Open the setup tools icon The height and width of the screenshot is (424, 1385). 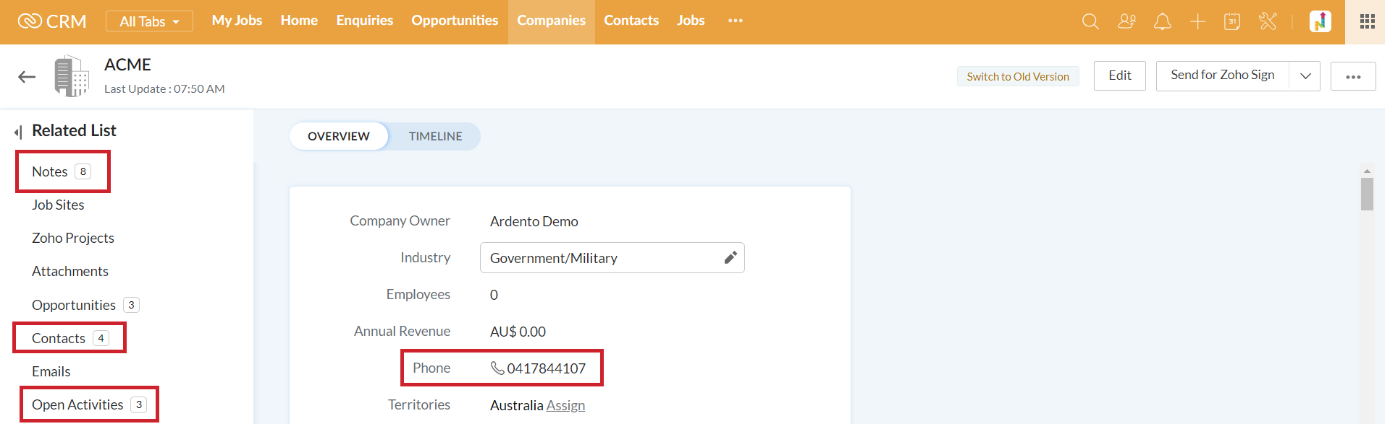[x=1268, y=21]
